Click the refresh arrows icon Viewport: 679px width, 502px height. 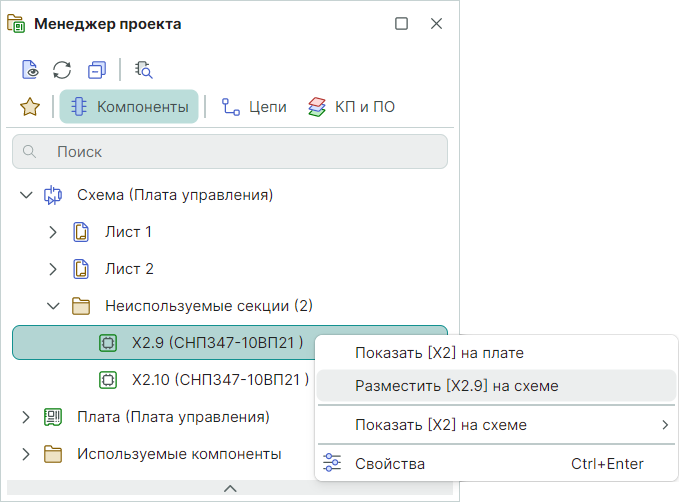click(62, 70)
